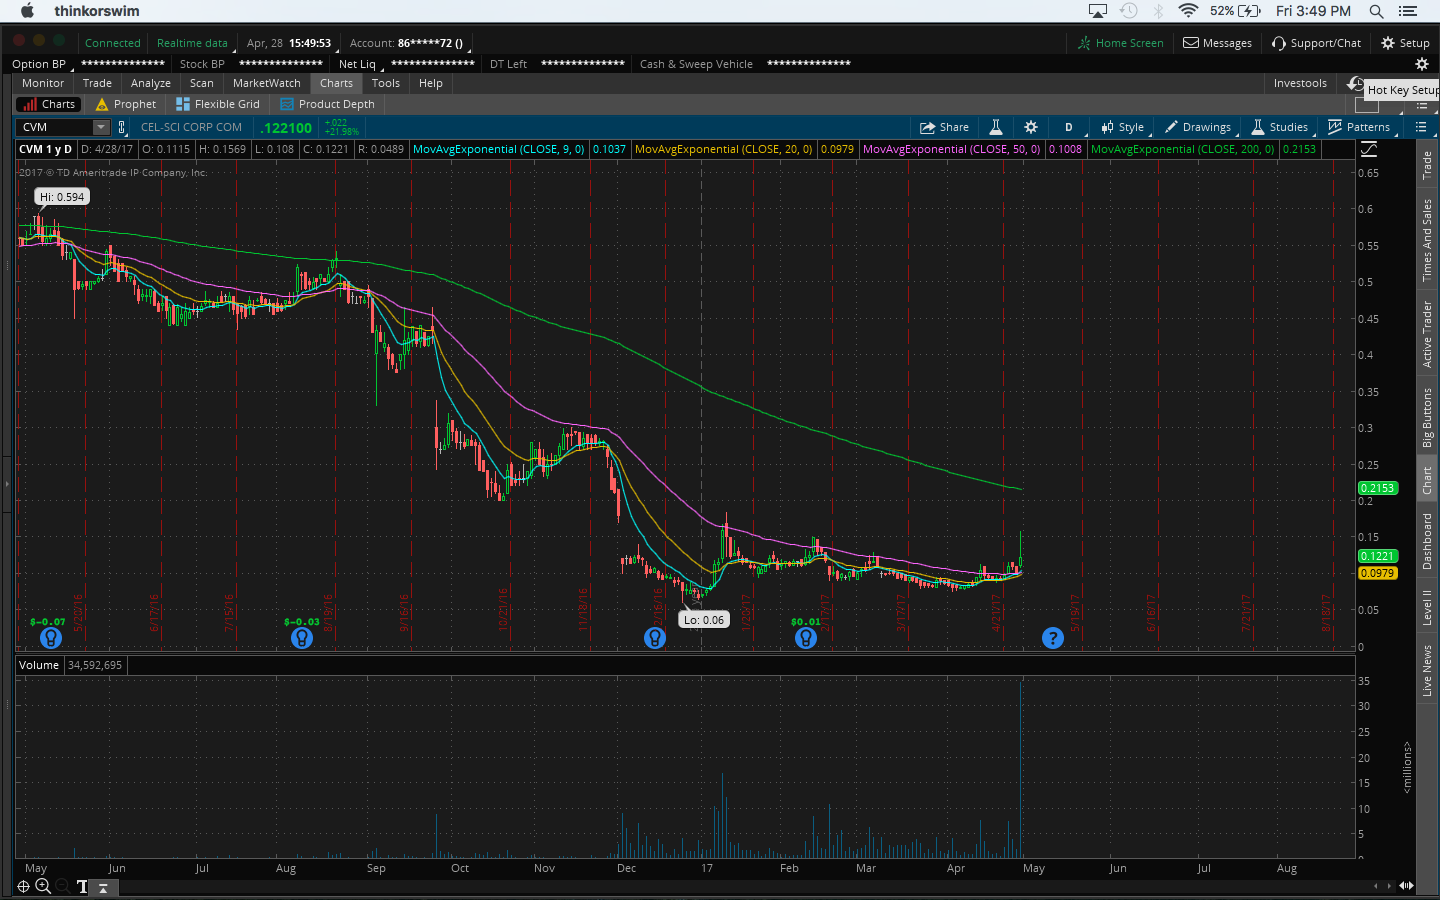Switch to the Analyze tab
This screenshot has height=900, width=1440.
[x=150, y=83]
